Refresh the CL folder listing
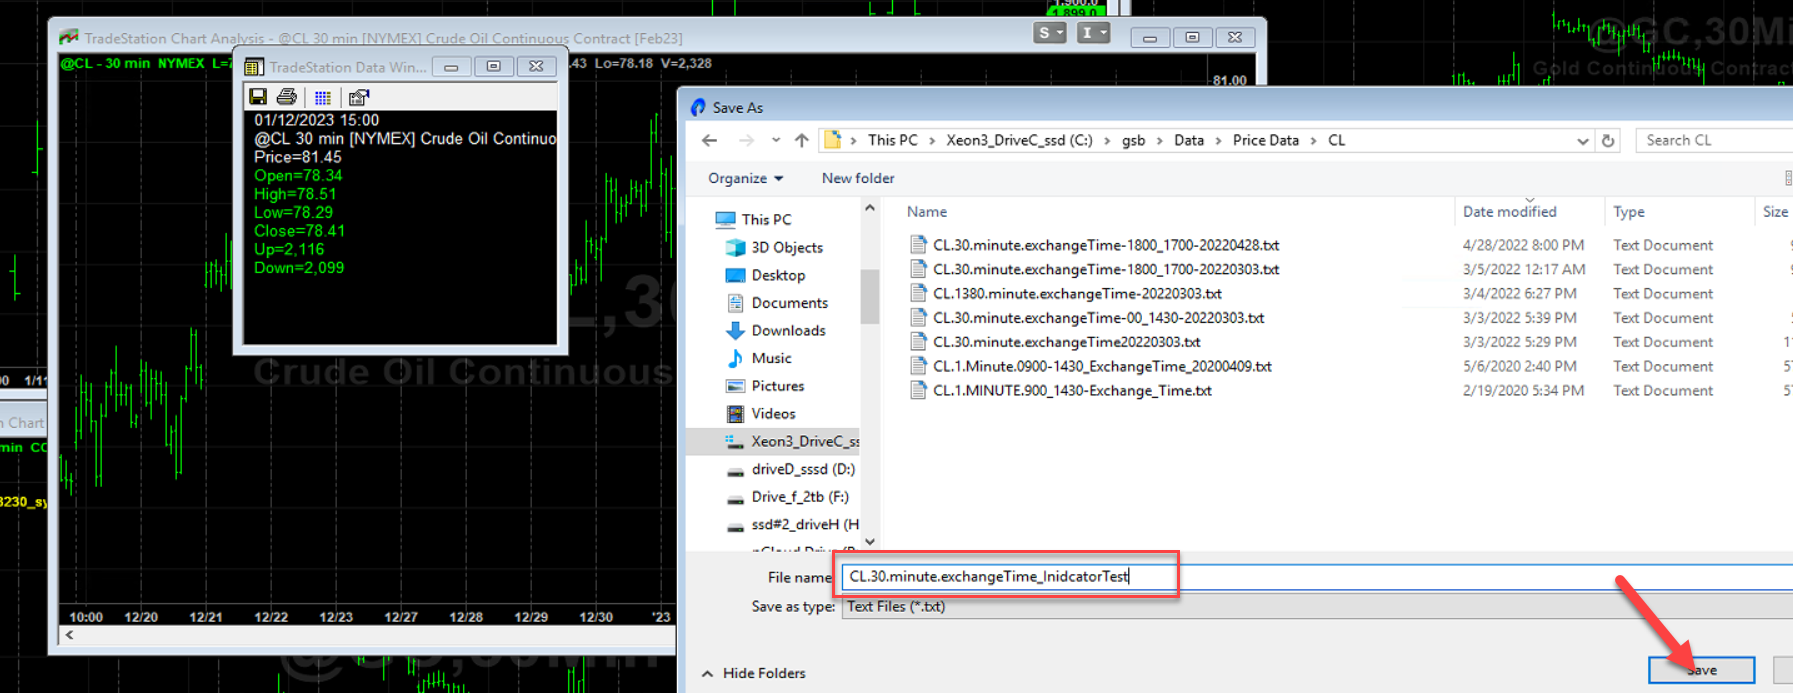This screenshot has height=693, width=1793. pos(1608,141)
